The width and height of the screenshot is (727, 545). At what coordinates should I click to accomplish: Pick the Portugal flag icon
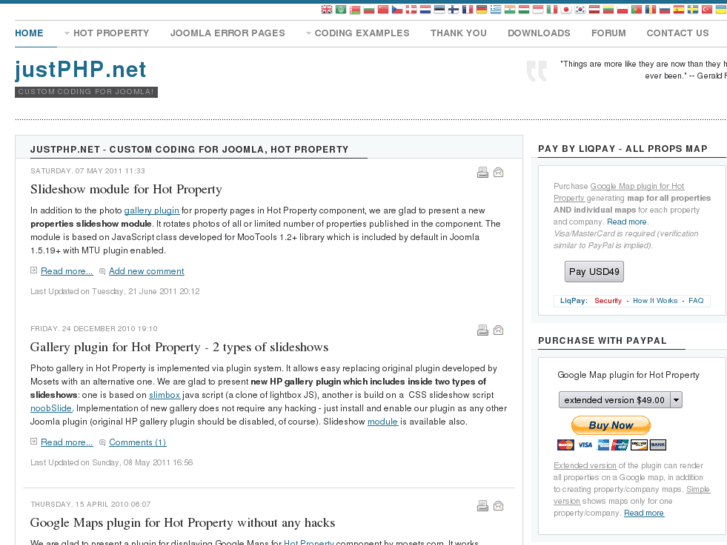click(x=636, y=9)
